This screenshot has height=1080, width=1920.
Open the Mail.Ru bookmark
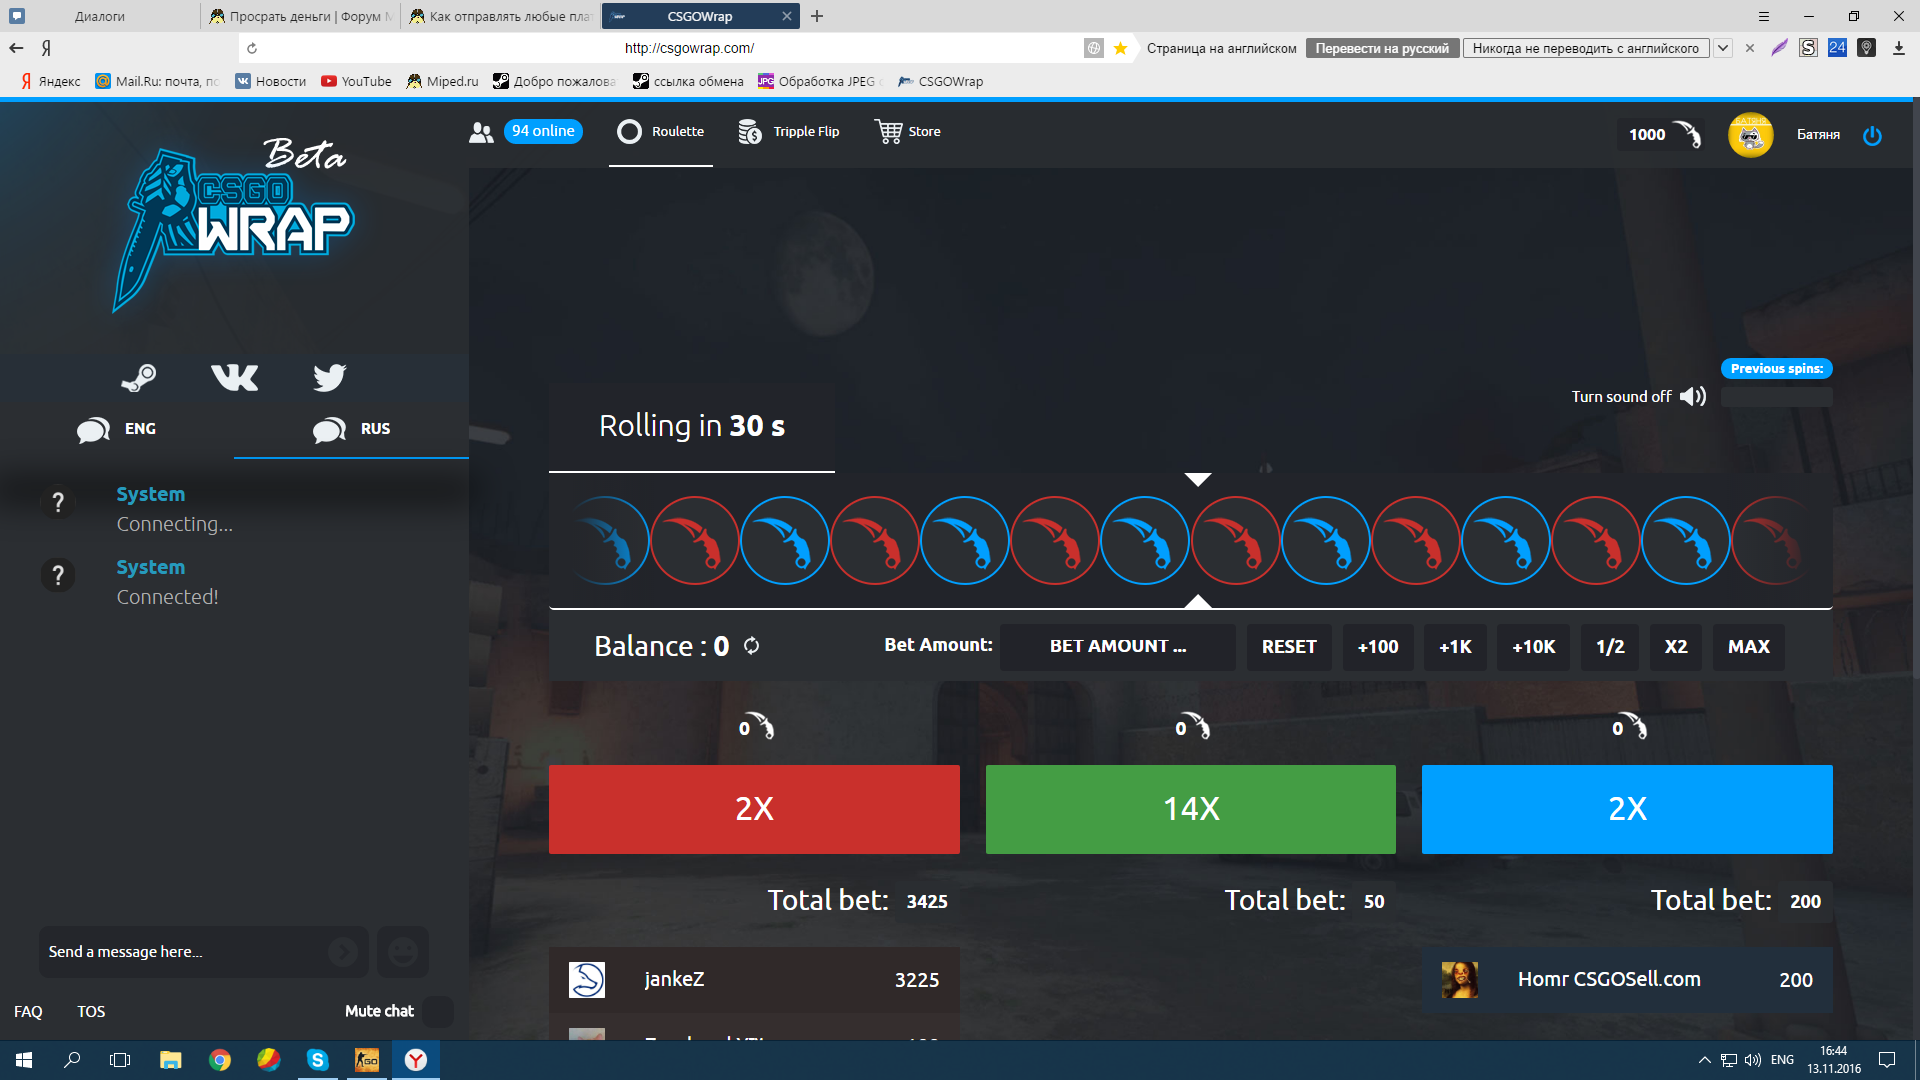(x=157, y=81)
